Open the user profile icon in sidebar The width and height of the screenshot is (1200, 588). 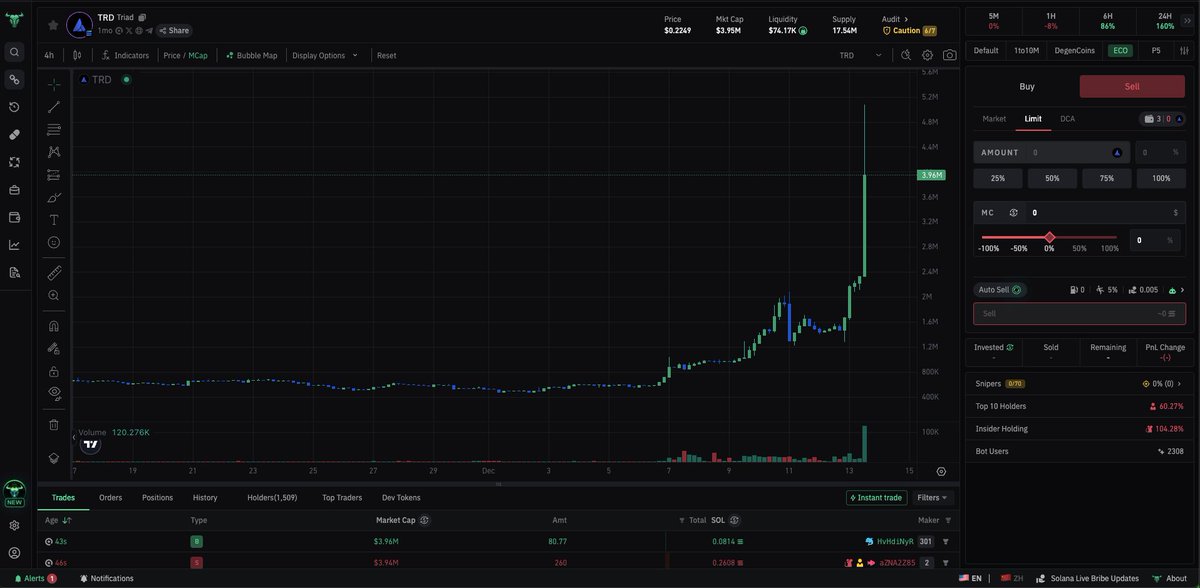14,553
